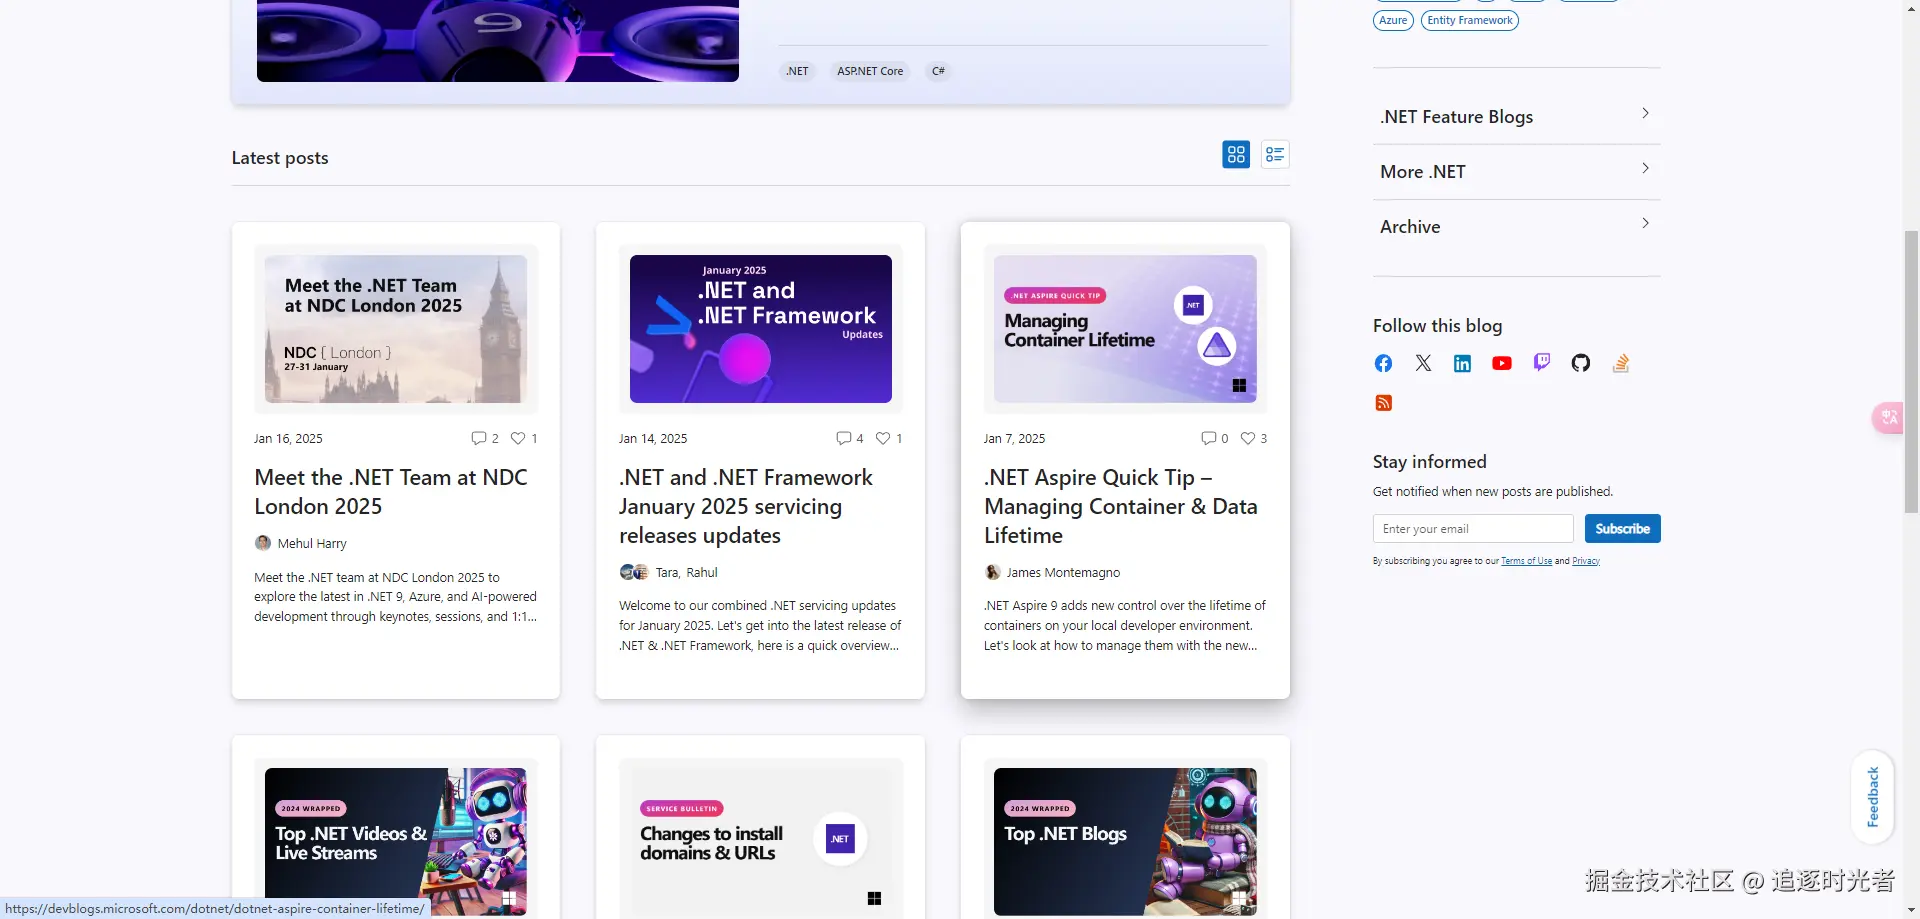
Task: Select the Entity Framework topic tag
Action: pyautogui.click(x=1470, y=20)
